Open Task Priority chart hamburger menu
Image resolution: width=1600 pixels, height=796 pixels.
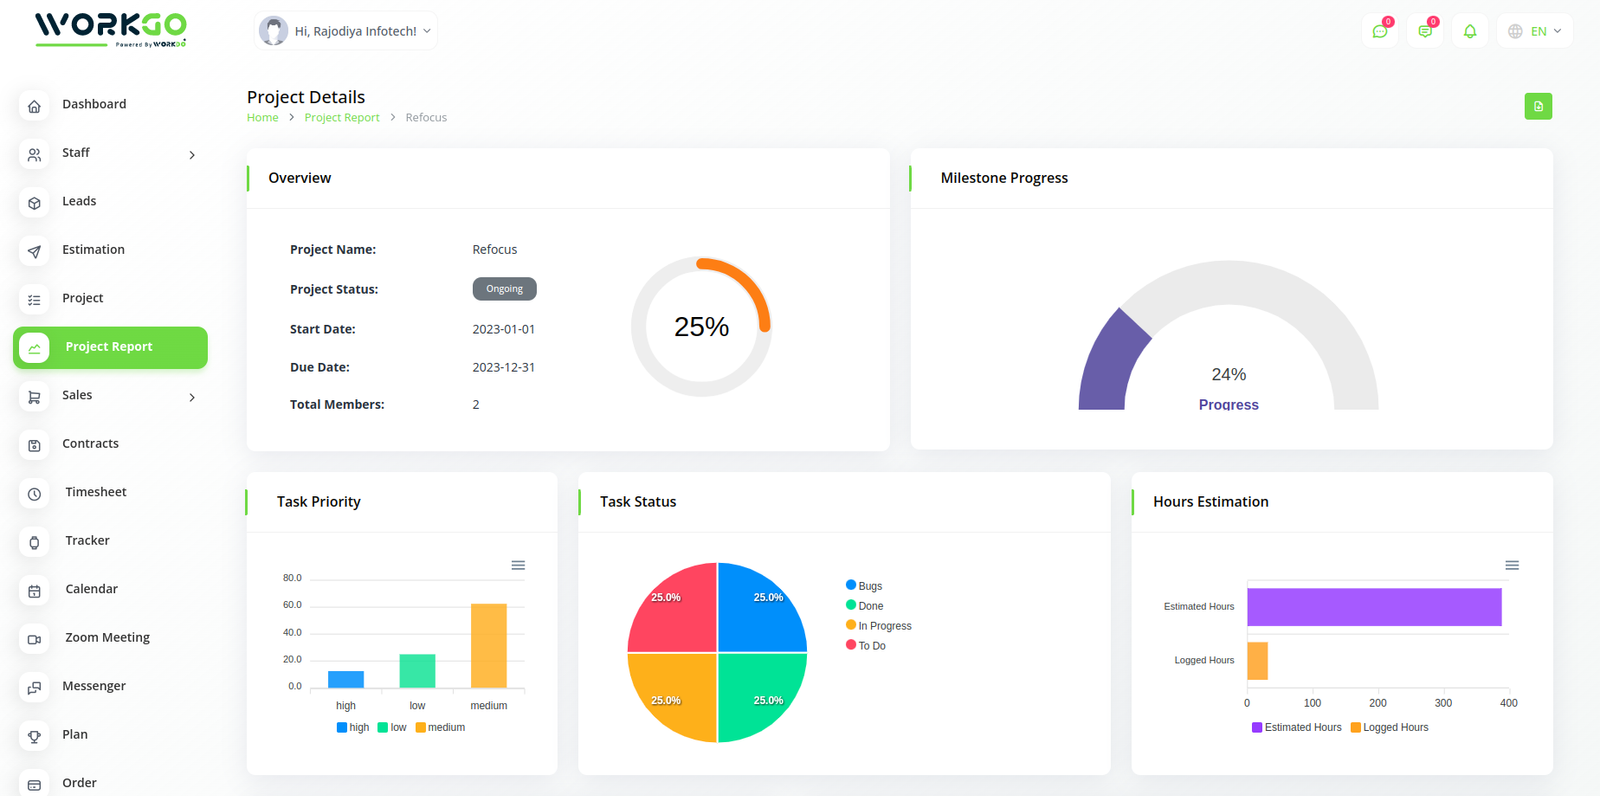pyautogui.click(x=518, y=565)
